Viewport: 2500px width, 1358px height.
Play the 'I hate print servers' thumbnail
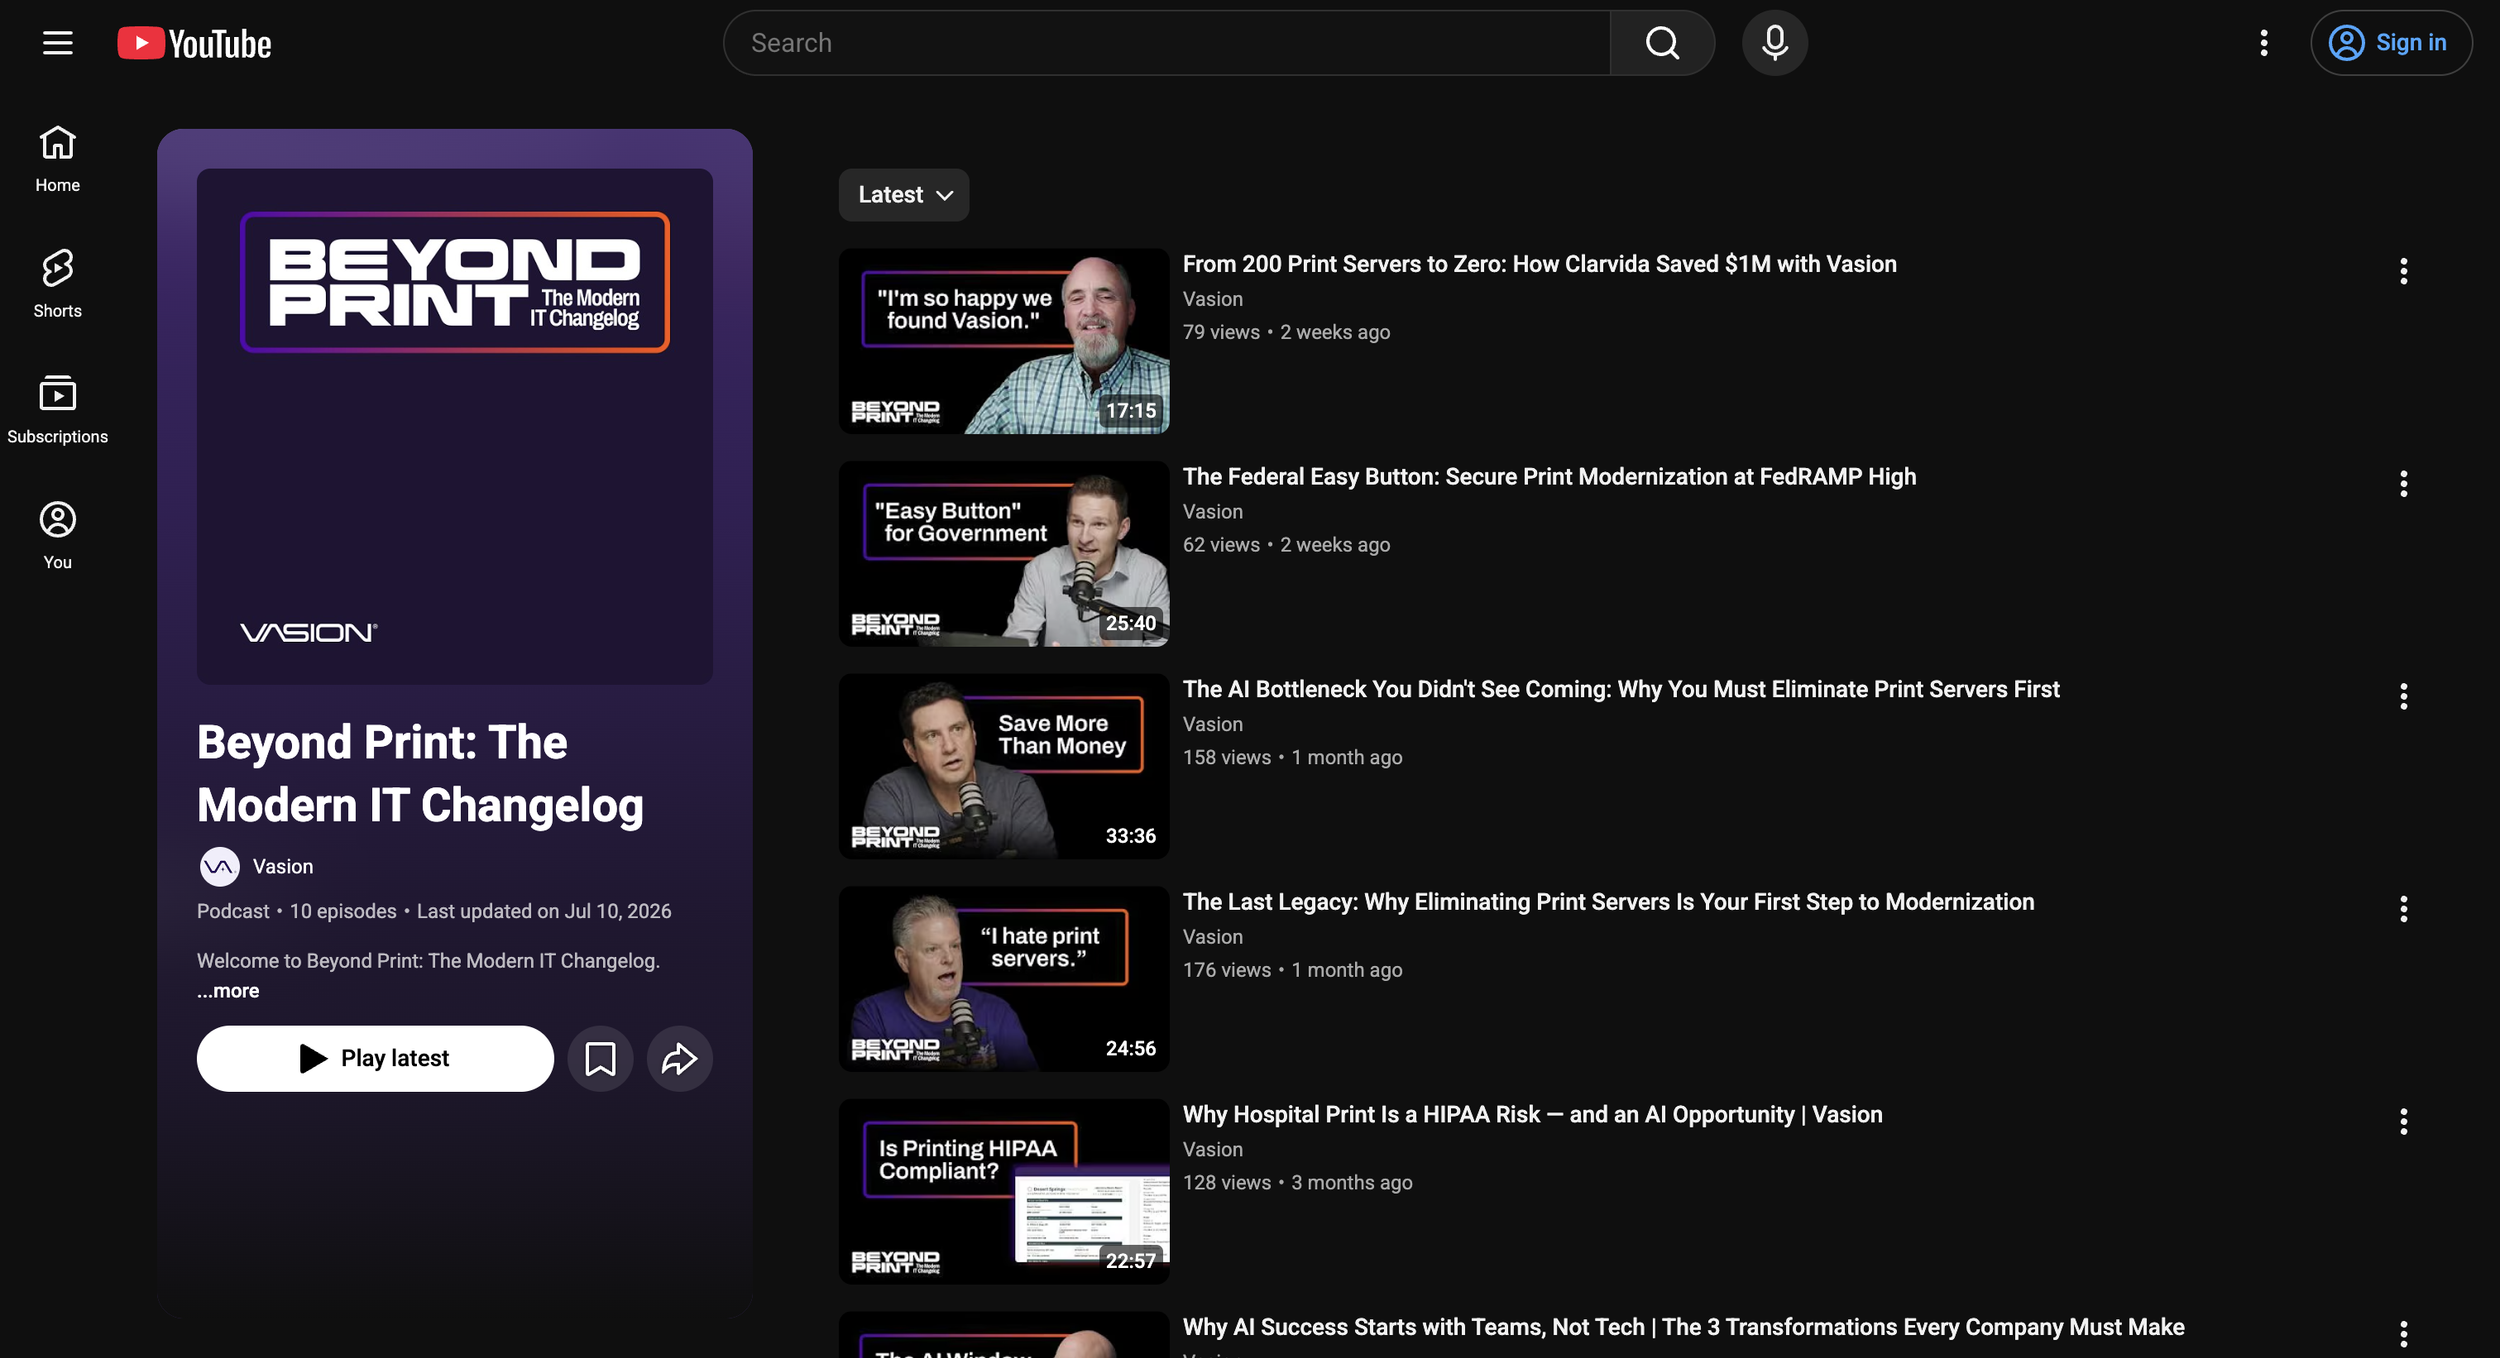point(1004,979)
